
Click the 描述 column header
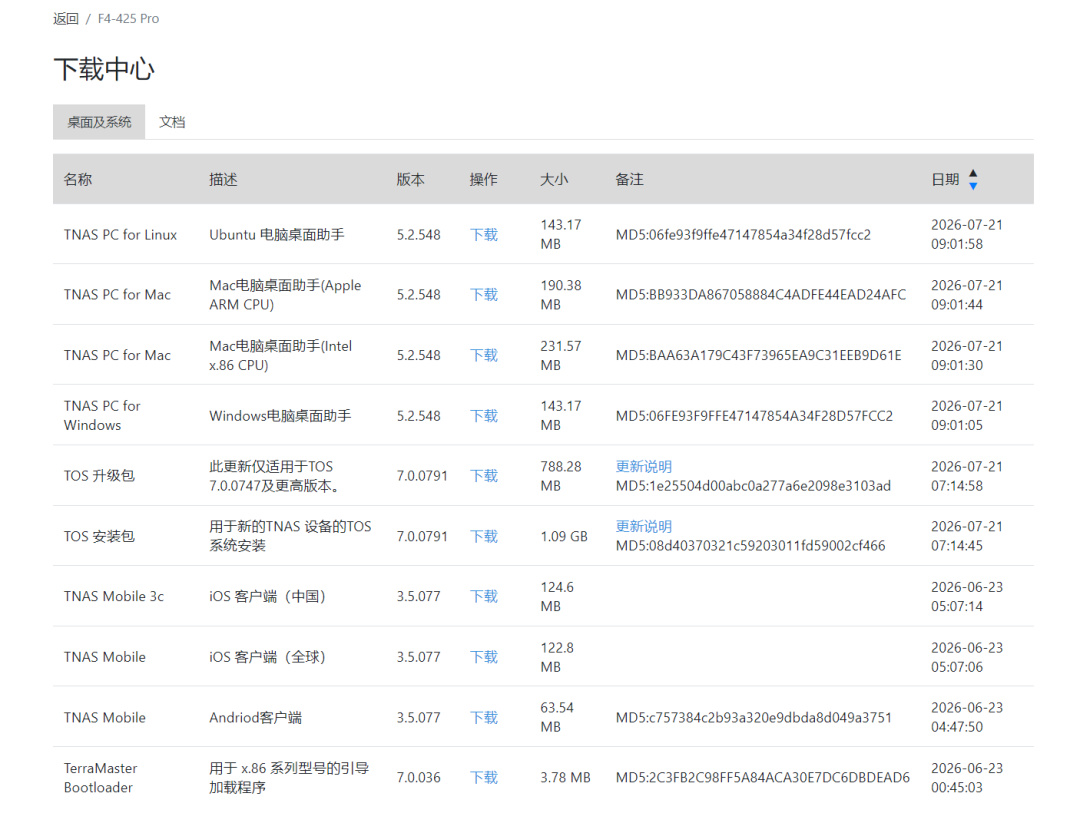(223, 180)
